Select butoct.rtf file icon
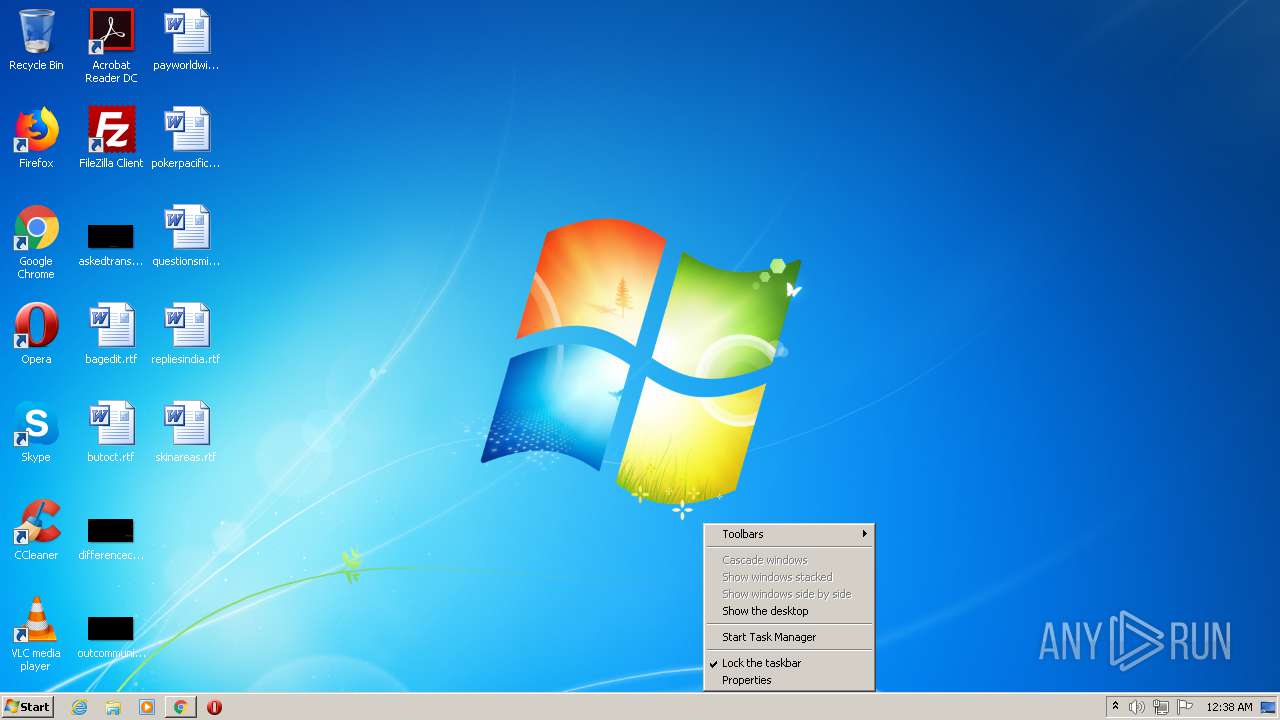Screen dimensions: 1280x720 click(x=111, y=432)
